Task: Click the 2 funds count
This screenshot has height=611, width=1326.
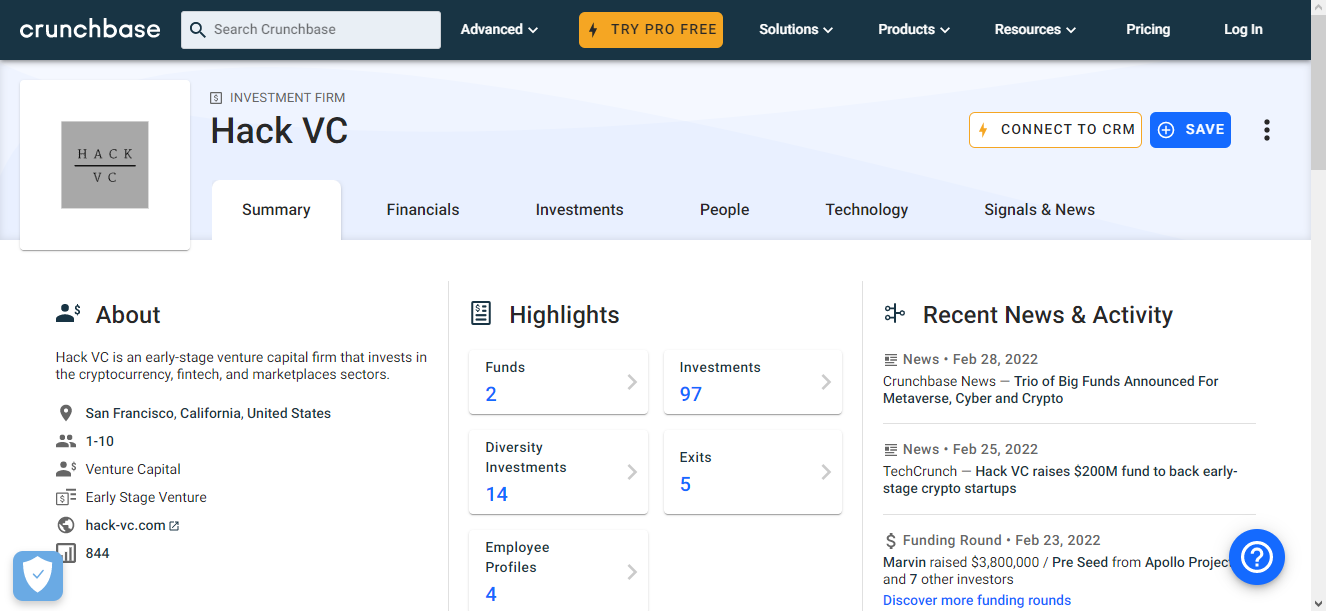Action: pyautogui.click(x=491, y=394)
